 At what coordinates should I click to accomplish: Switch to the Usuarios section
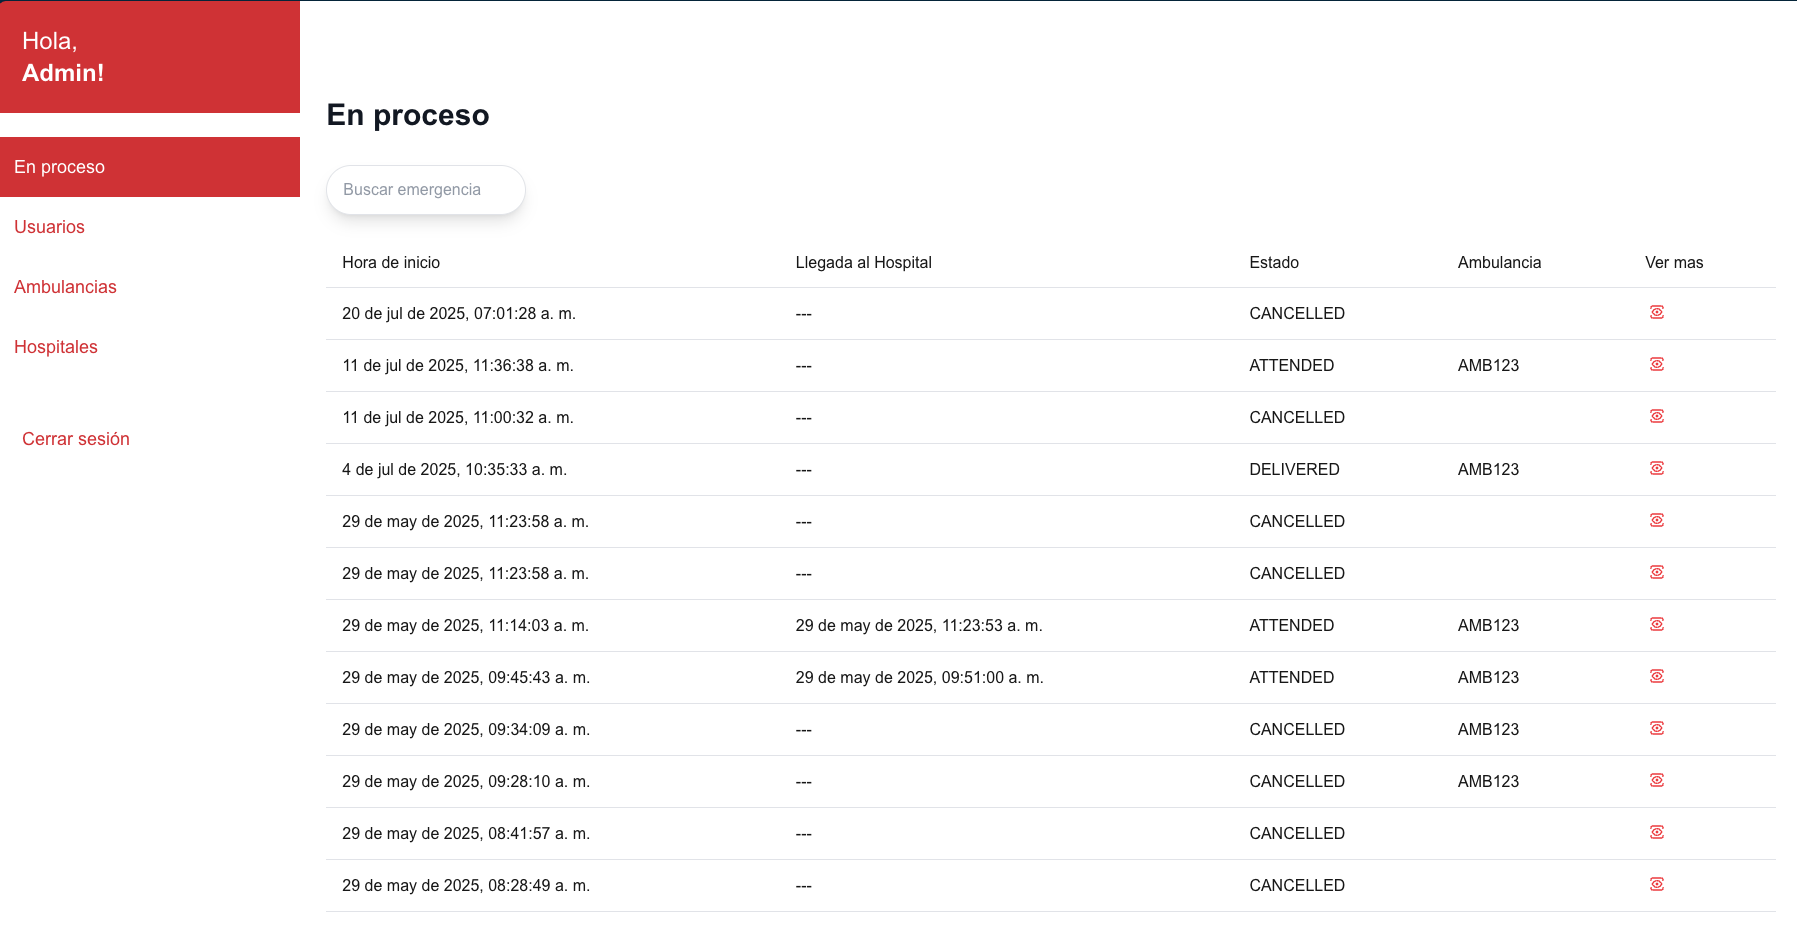pyautogui.click(x=49, y=227)
